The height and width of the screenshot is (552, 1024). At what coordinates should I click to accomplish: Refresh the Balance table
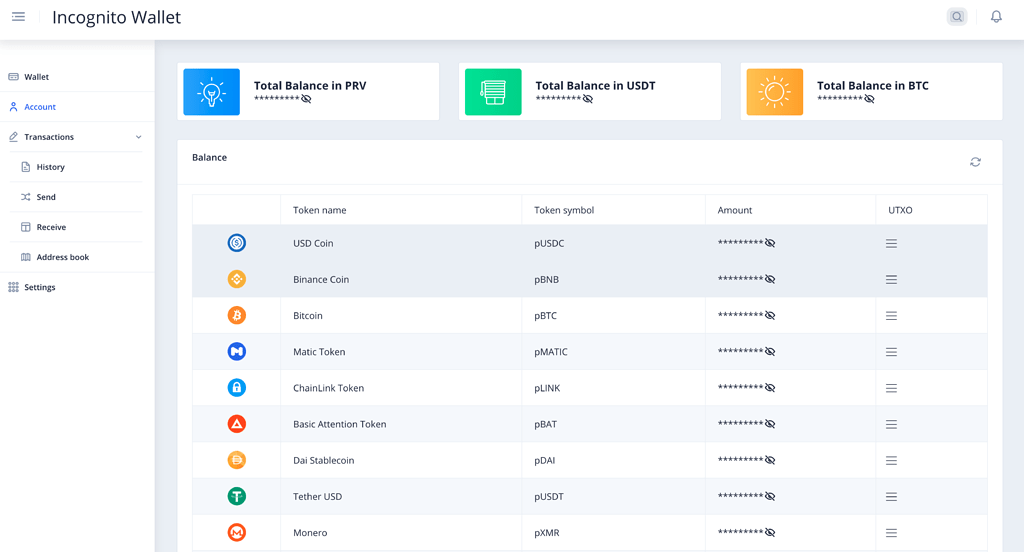975,162
